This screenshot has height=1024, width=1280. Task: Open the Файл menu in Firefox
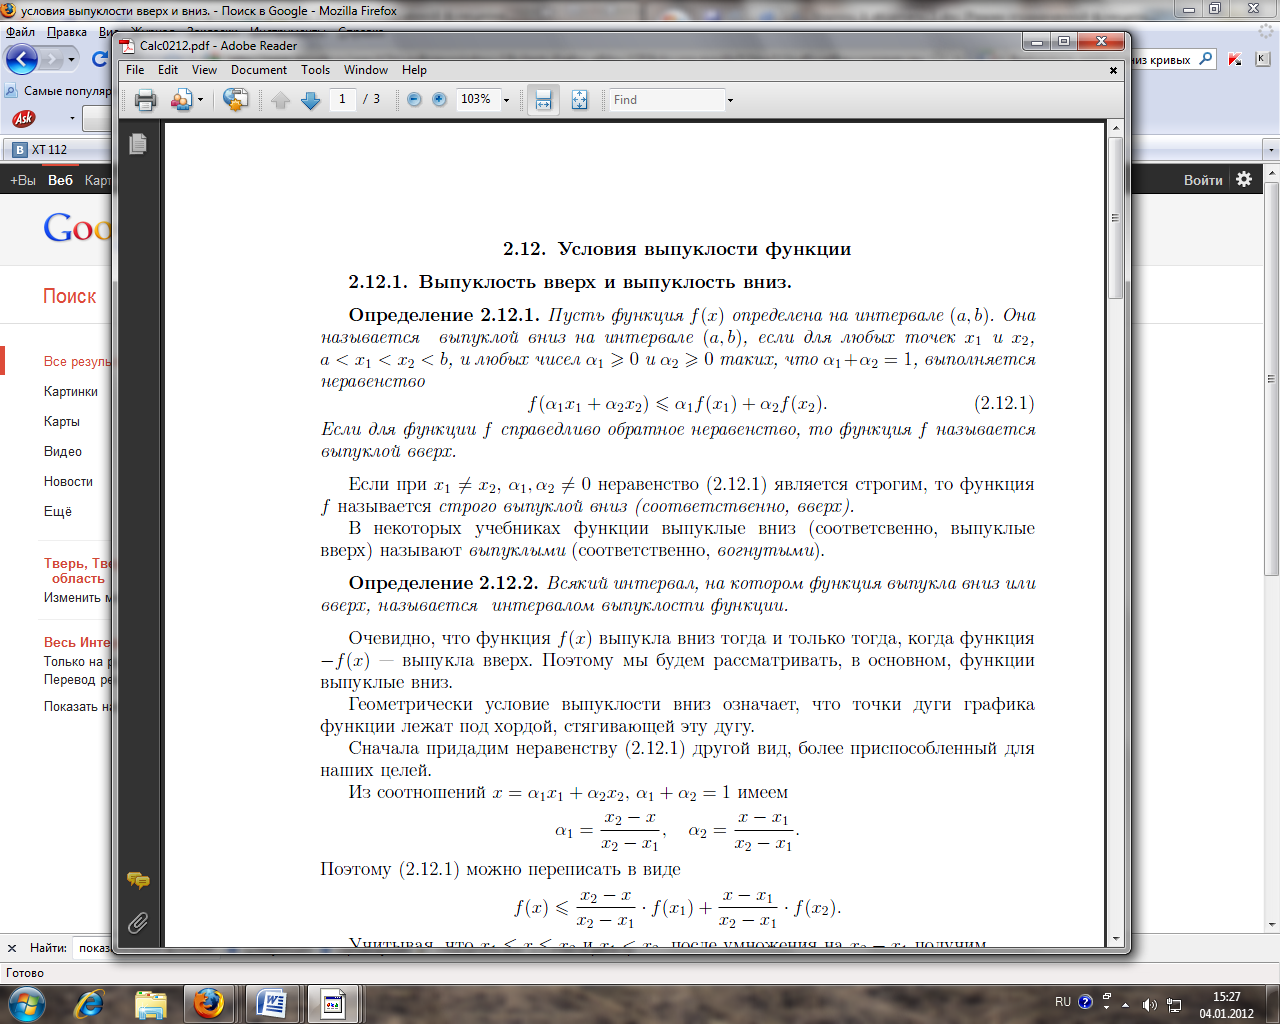[20, 32]
